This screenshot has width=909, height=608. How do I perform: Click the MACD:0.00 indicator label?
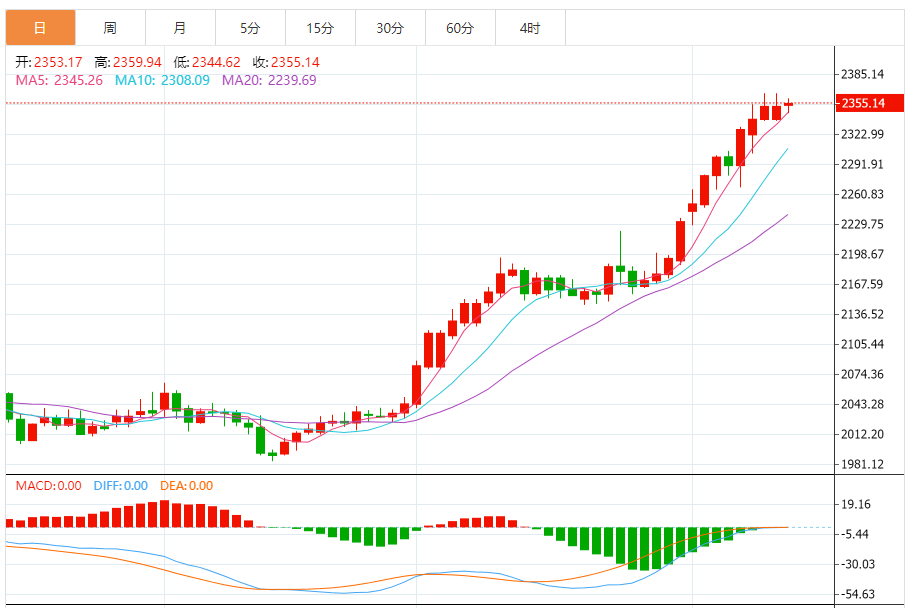point(49,486)
